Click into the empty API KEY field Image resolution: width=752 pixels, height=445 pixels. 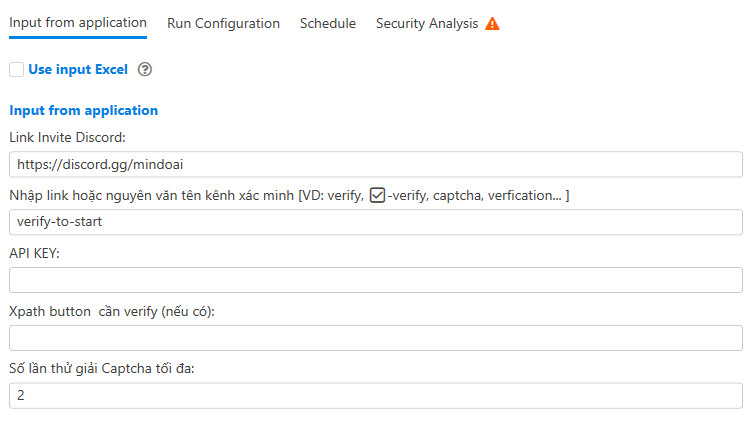click(x=375, y=280)
